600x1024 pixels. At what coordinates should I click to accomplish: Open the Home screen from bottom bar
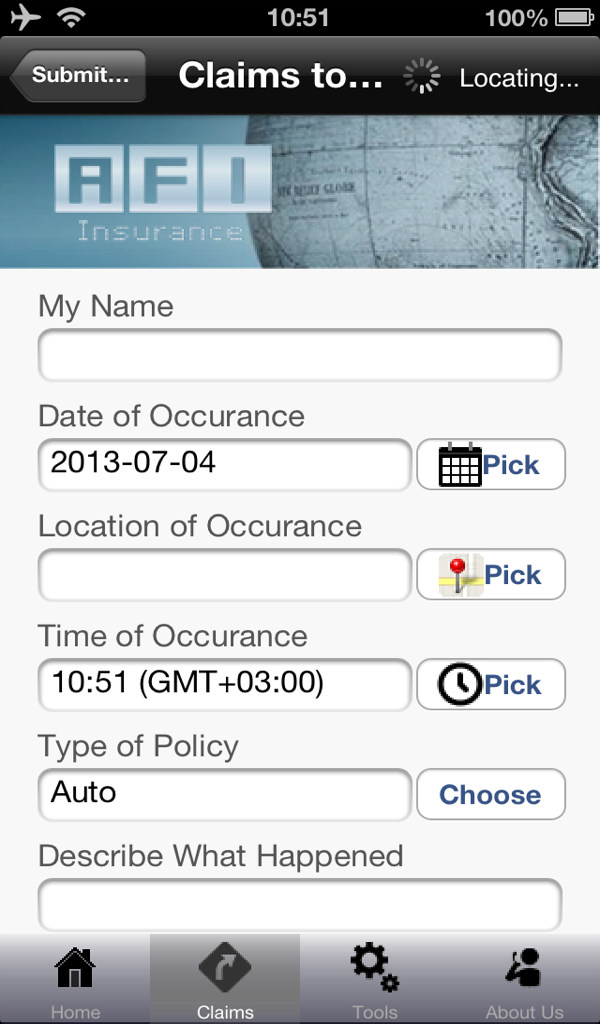(x=75, y=975)
